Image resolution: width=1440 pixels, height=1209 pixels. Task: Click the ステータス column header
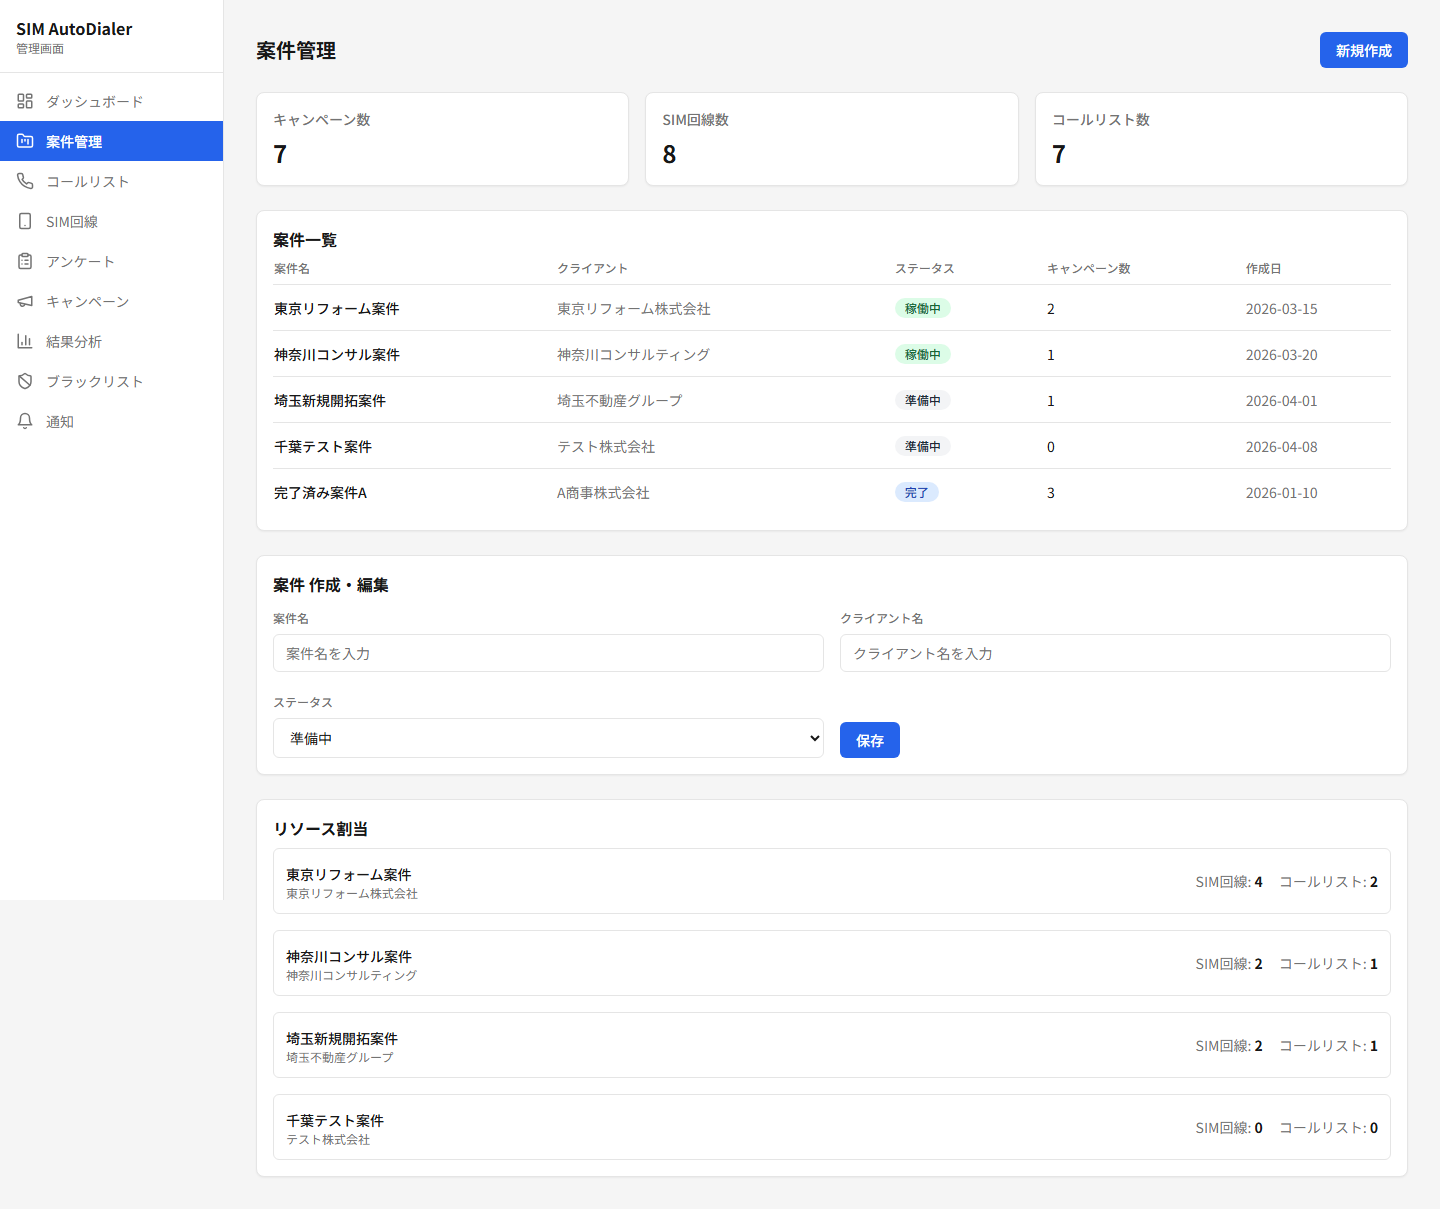pos(924,268)
